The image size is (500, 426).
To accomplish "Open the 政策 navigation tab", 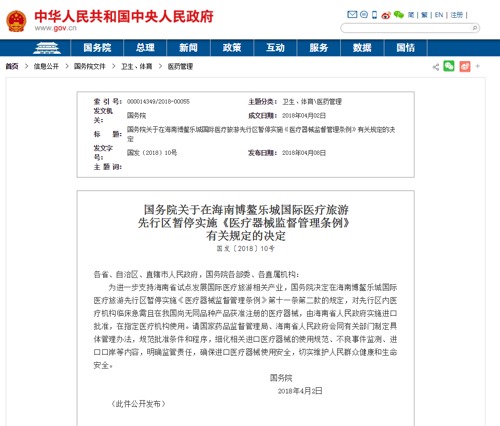I will point(232,48).
